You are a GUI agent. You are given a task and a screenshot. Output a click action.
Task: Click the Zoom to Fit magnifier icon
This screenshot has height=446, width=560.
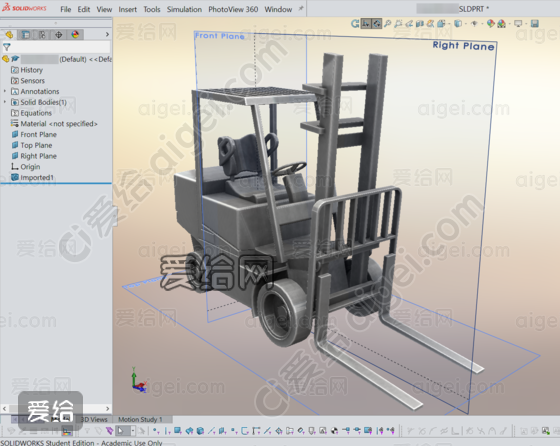point(388,24)
